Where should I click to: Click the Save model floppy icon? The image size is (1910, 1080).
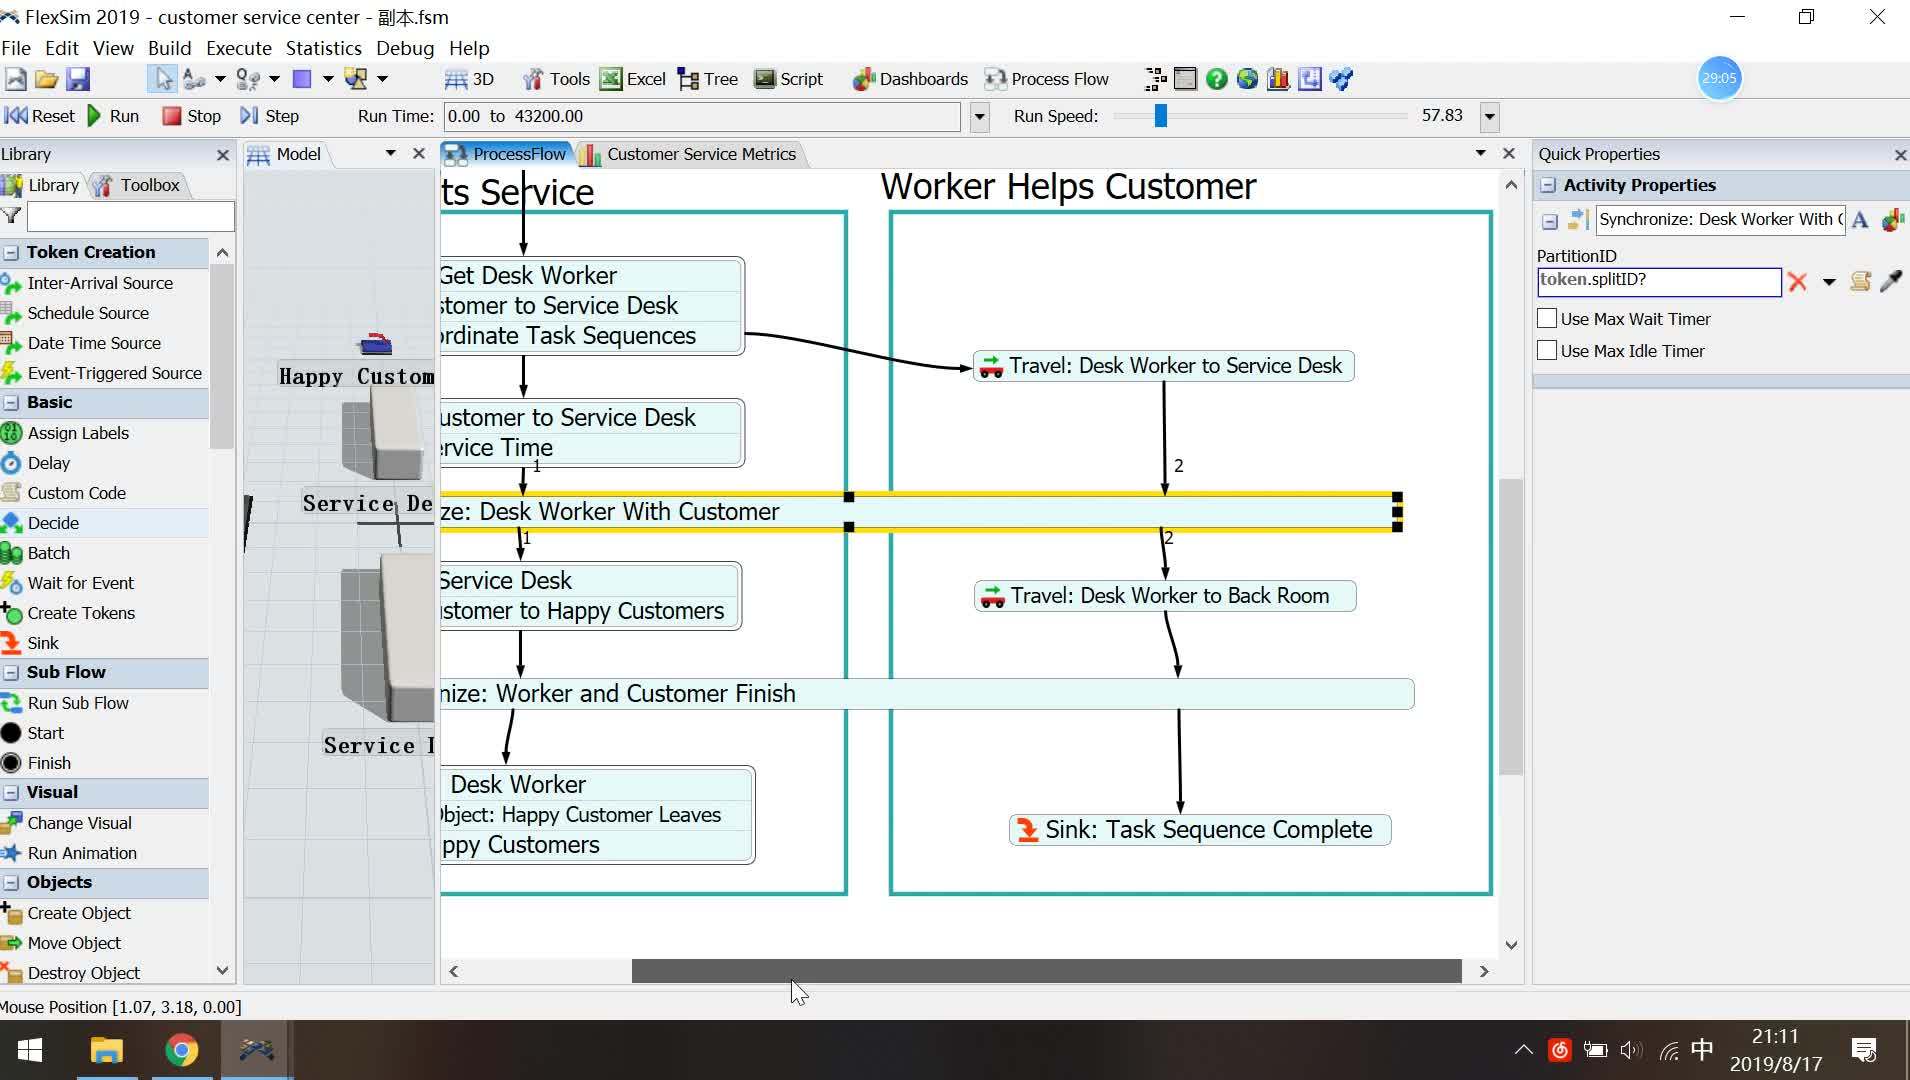[x=78, y=79]
